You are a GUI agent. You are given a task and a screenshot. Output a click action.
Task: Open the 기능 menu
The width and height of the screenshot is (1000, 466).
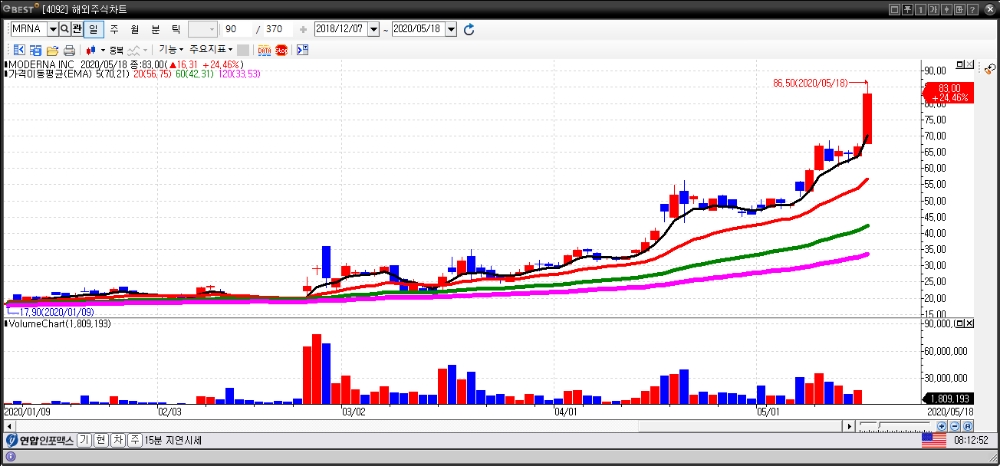[170, 49]
